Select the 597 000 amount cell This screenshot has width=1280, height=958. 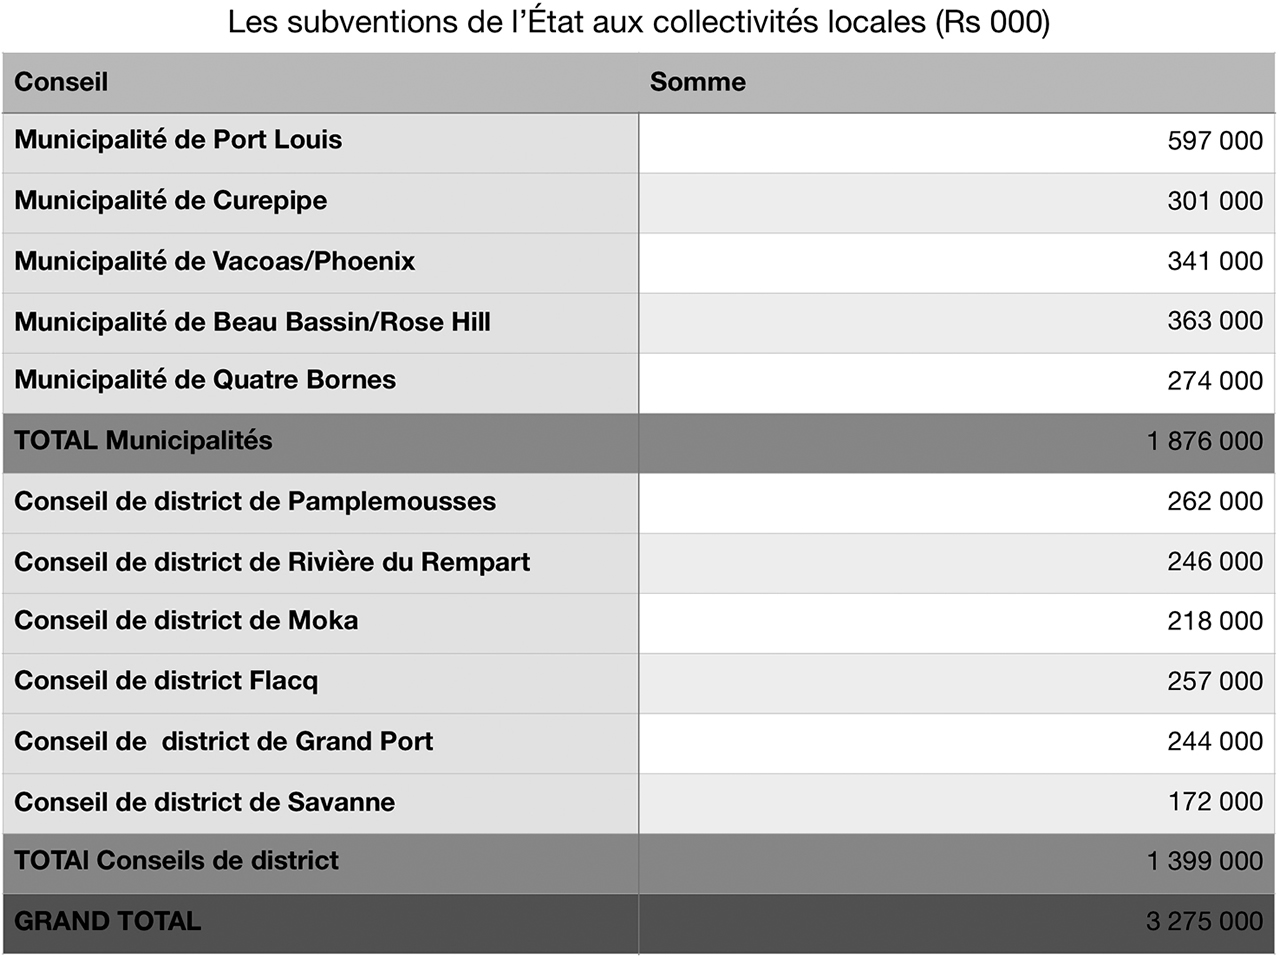coord(1214,141)
